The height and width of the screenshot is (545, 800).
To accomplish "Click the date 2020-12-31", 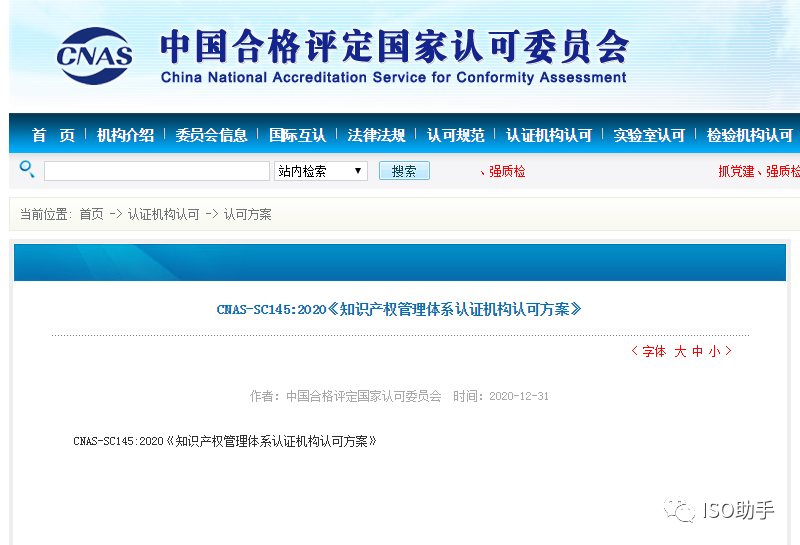I will click(519, 397).
